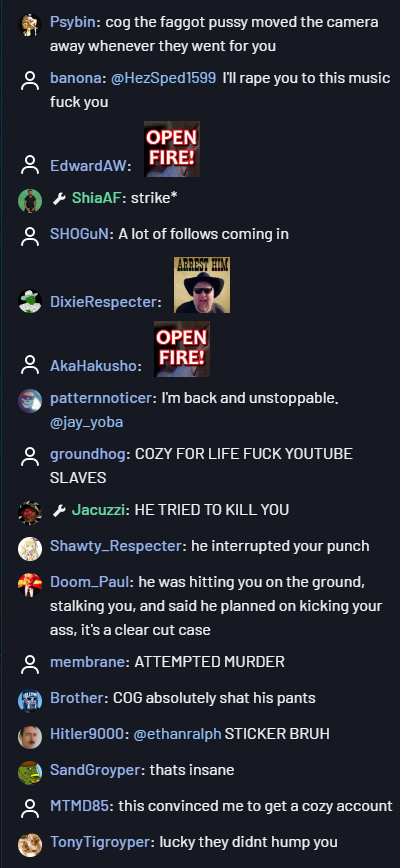This screenshot has width=400, height=868.
Task: Select the username MTMD85
Action: [x=79, y=806]
